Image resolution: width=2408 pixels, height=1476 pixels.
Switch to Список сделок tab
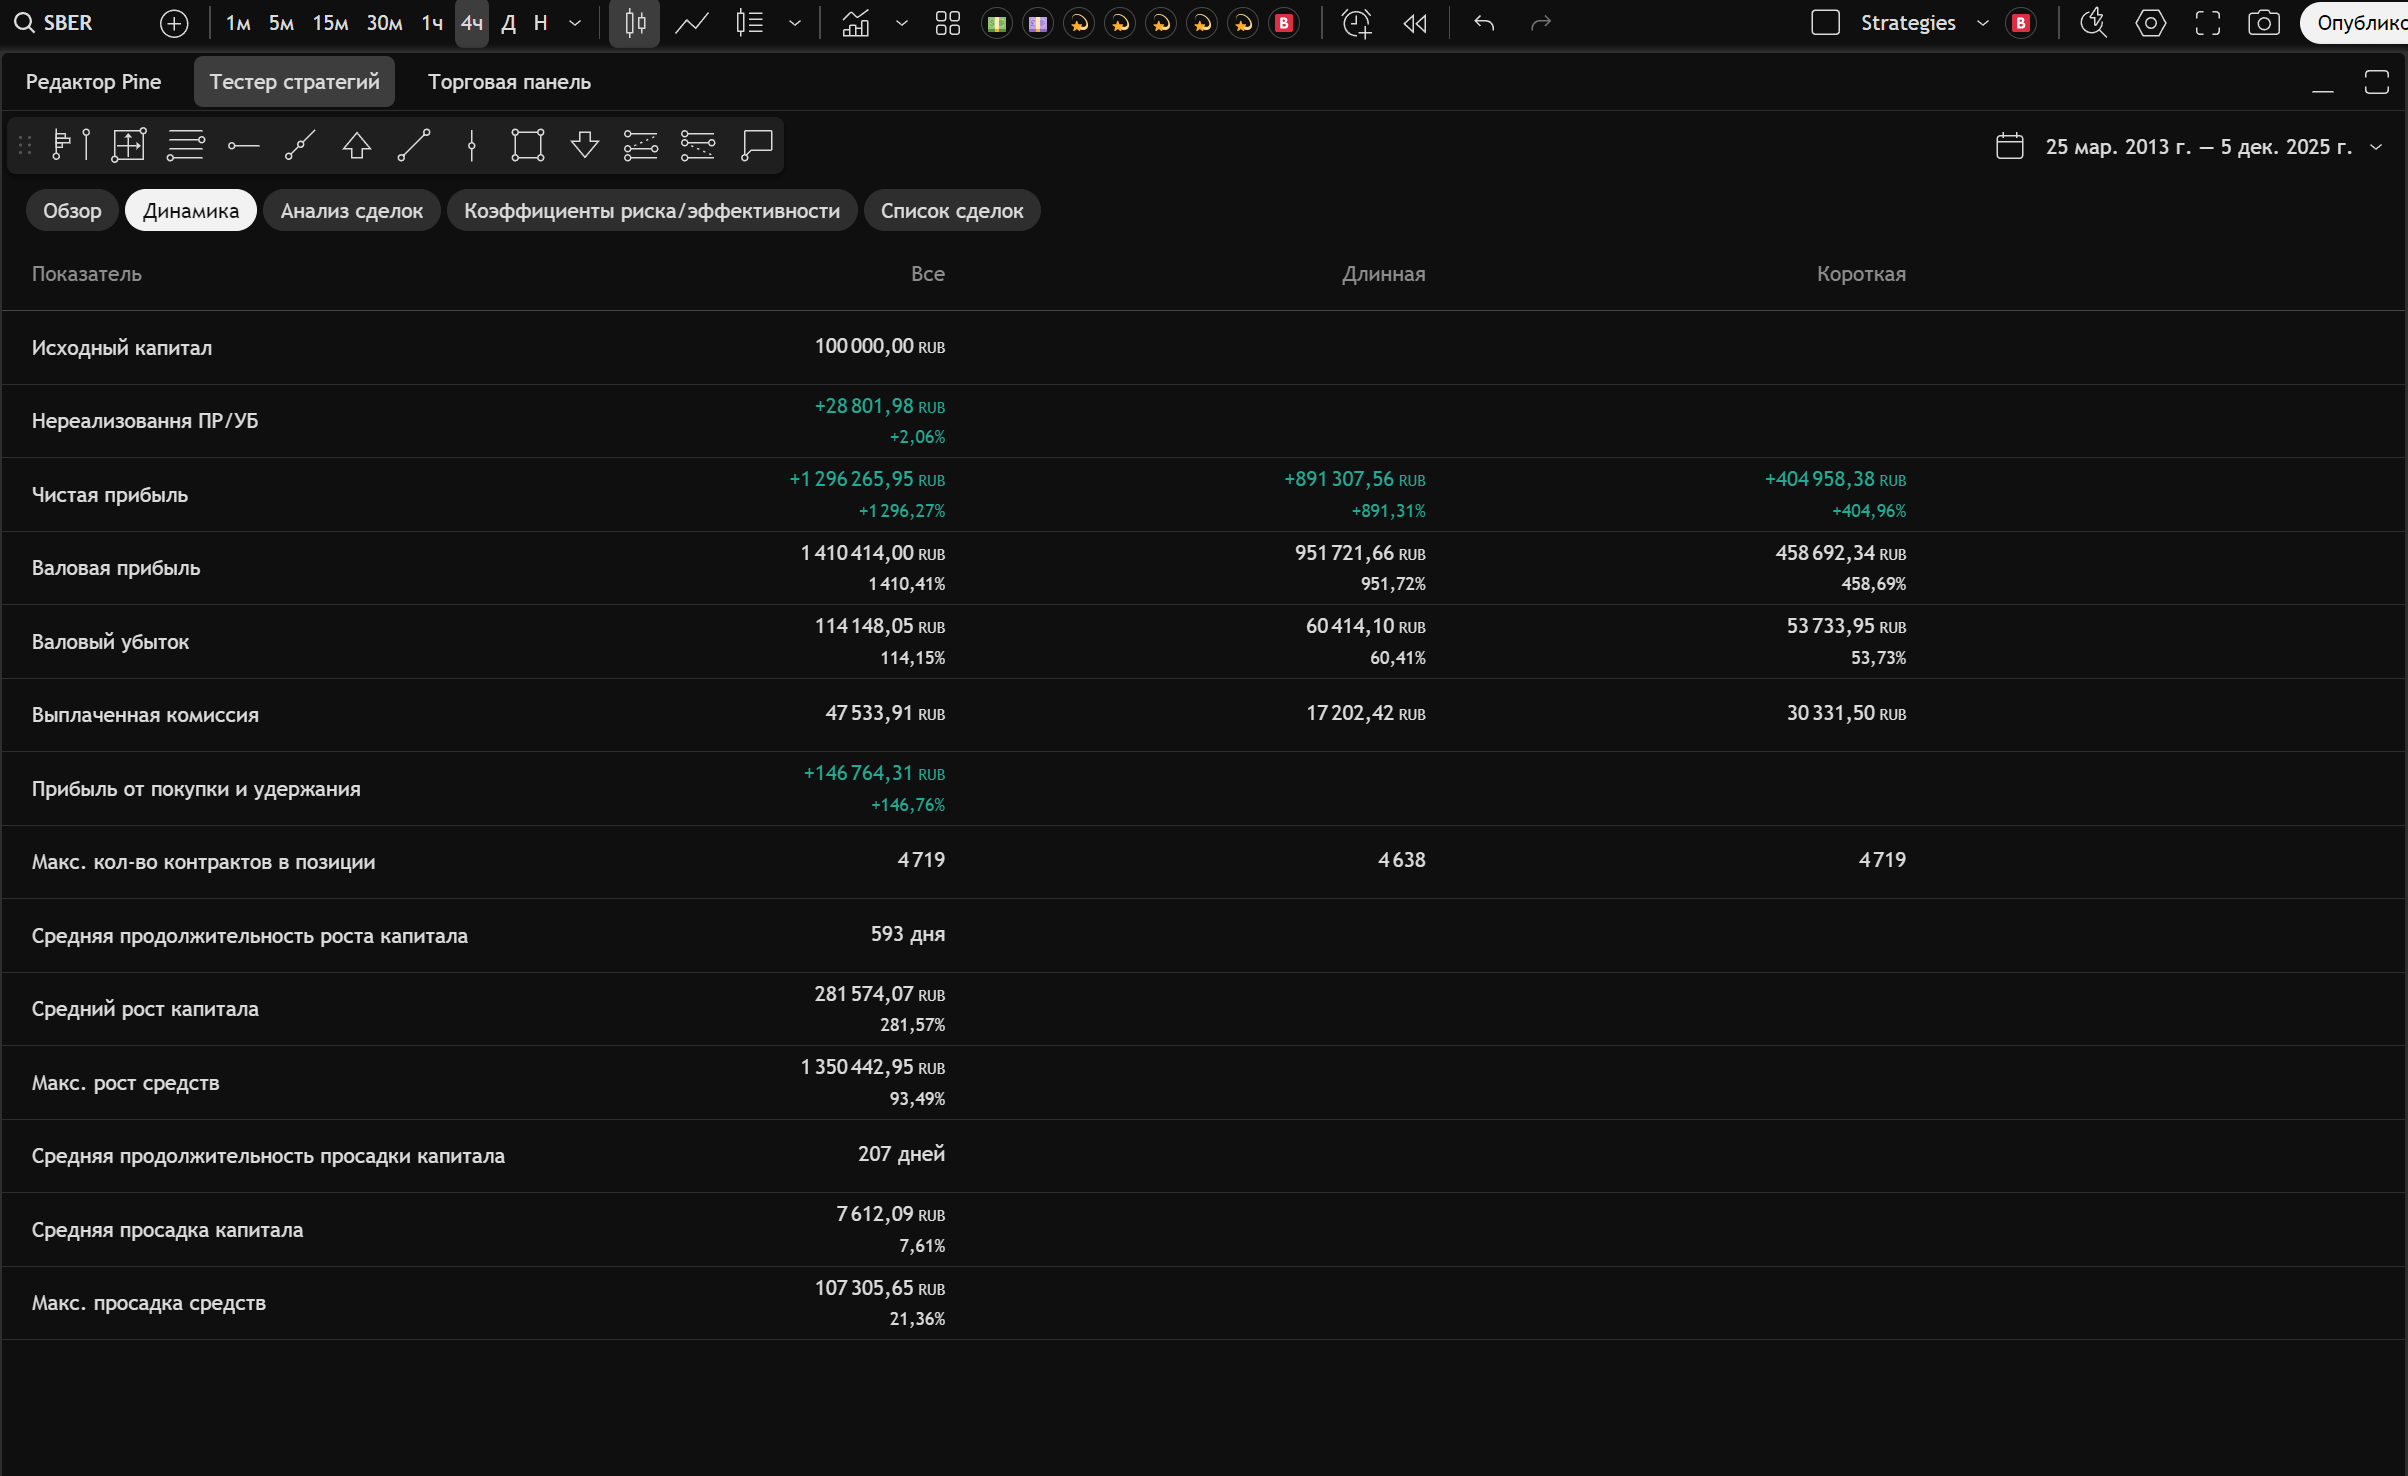tap(951, 211)
